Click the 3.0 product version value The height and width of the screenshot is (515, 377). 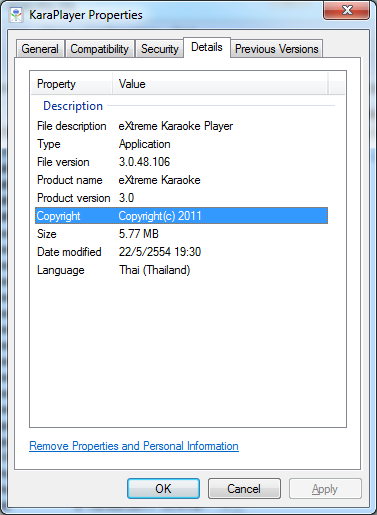click(x=126, y=198)
